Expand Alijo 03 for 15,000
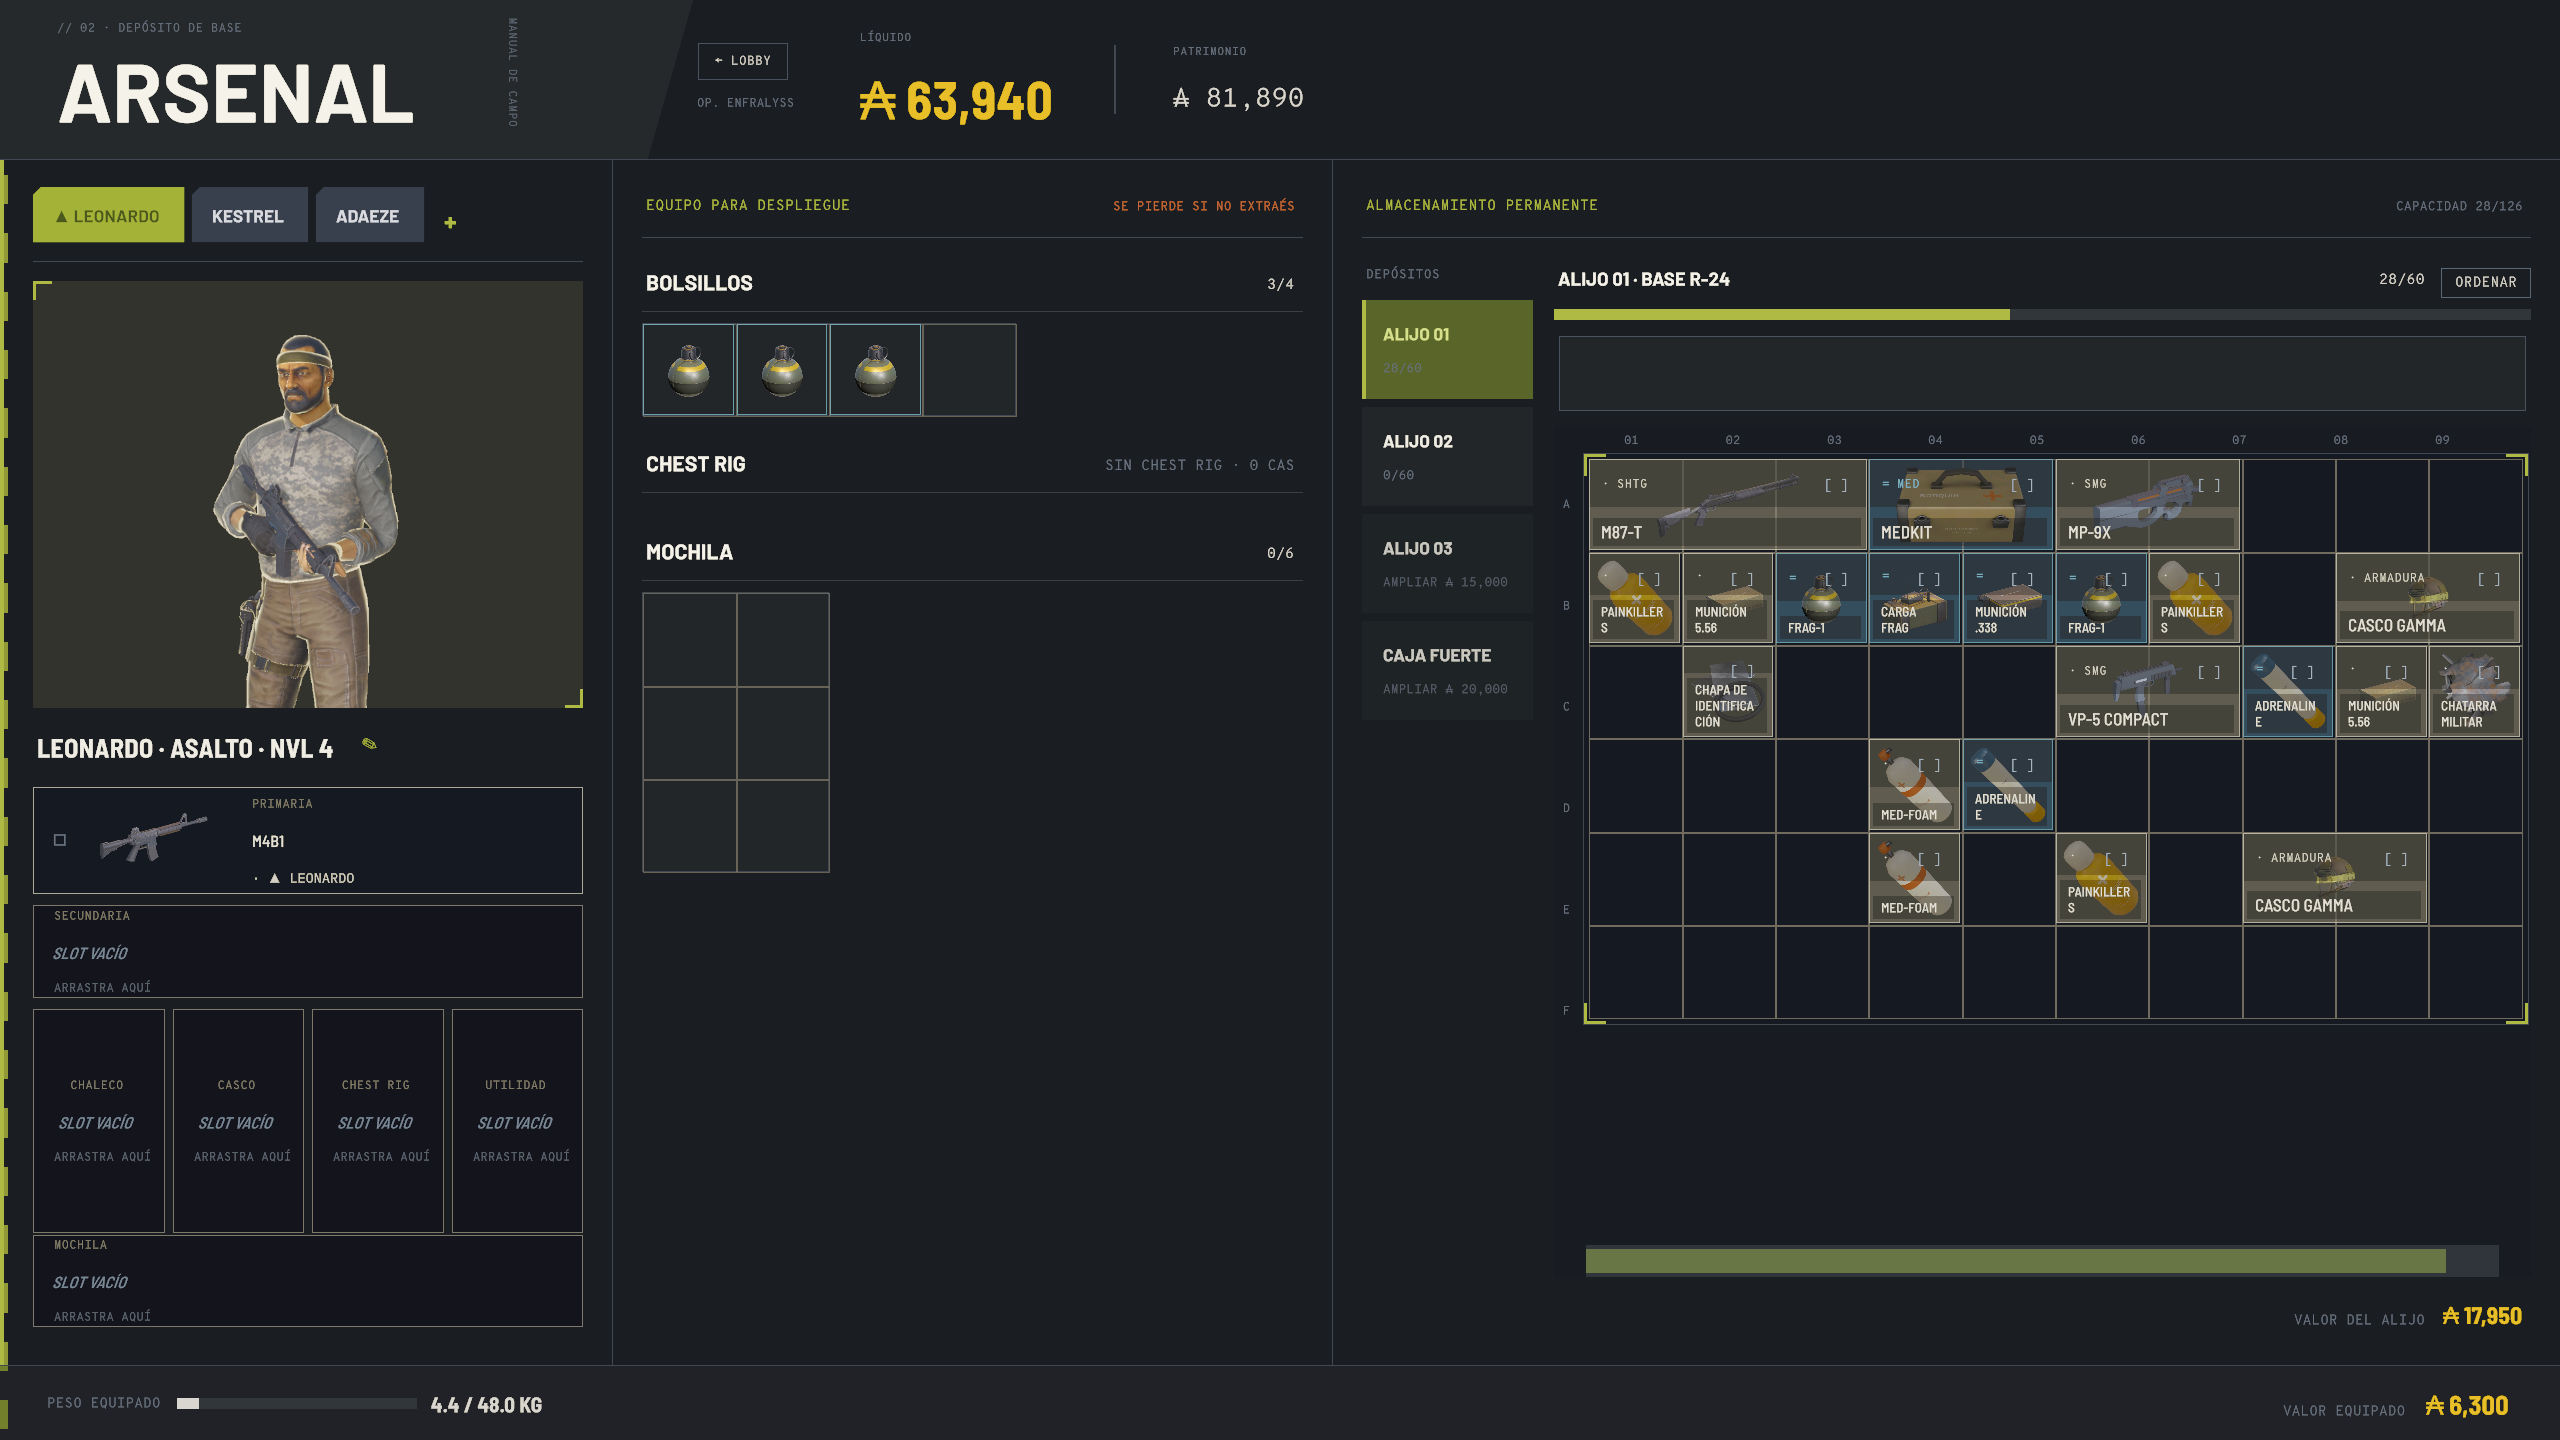The image size is (2560, 1440). point(1447,563)
